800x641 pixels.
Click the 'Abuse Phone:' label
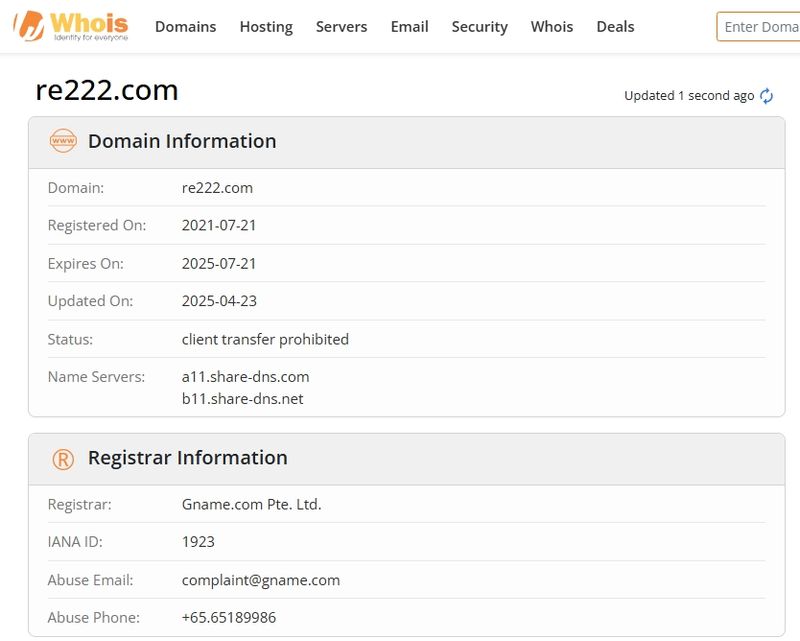coord(94,618)
